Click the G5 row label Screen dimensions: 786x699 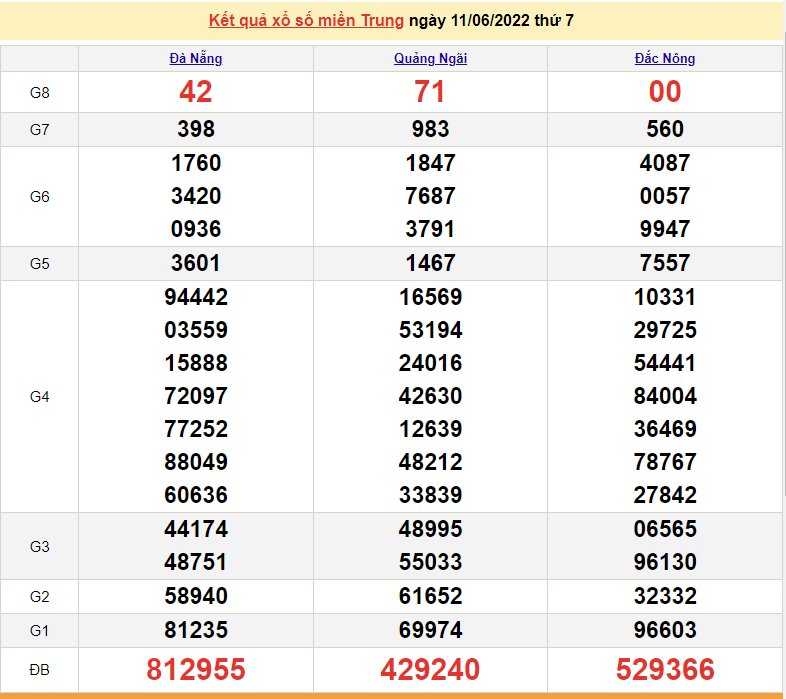tap(40, 263)
